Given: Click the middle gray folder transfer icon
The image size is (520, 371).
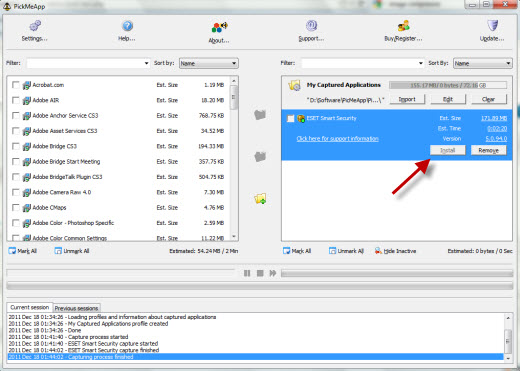Looking at the screenshot, I should pos(260,156).
